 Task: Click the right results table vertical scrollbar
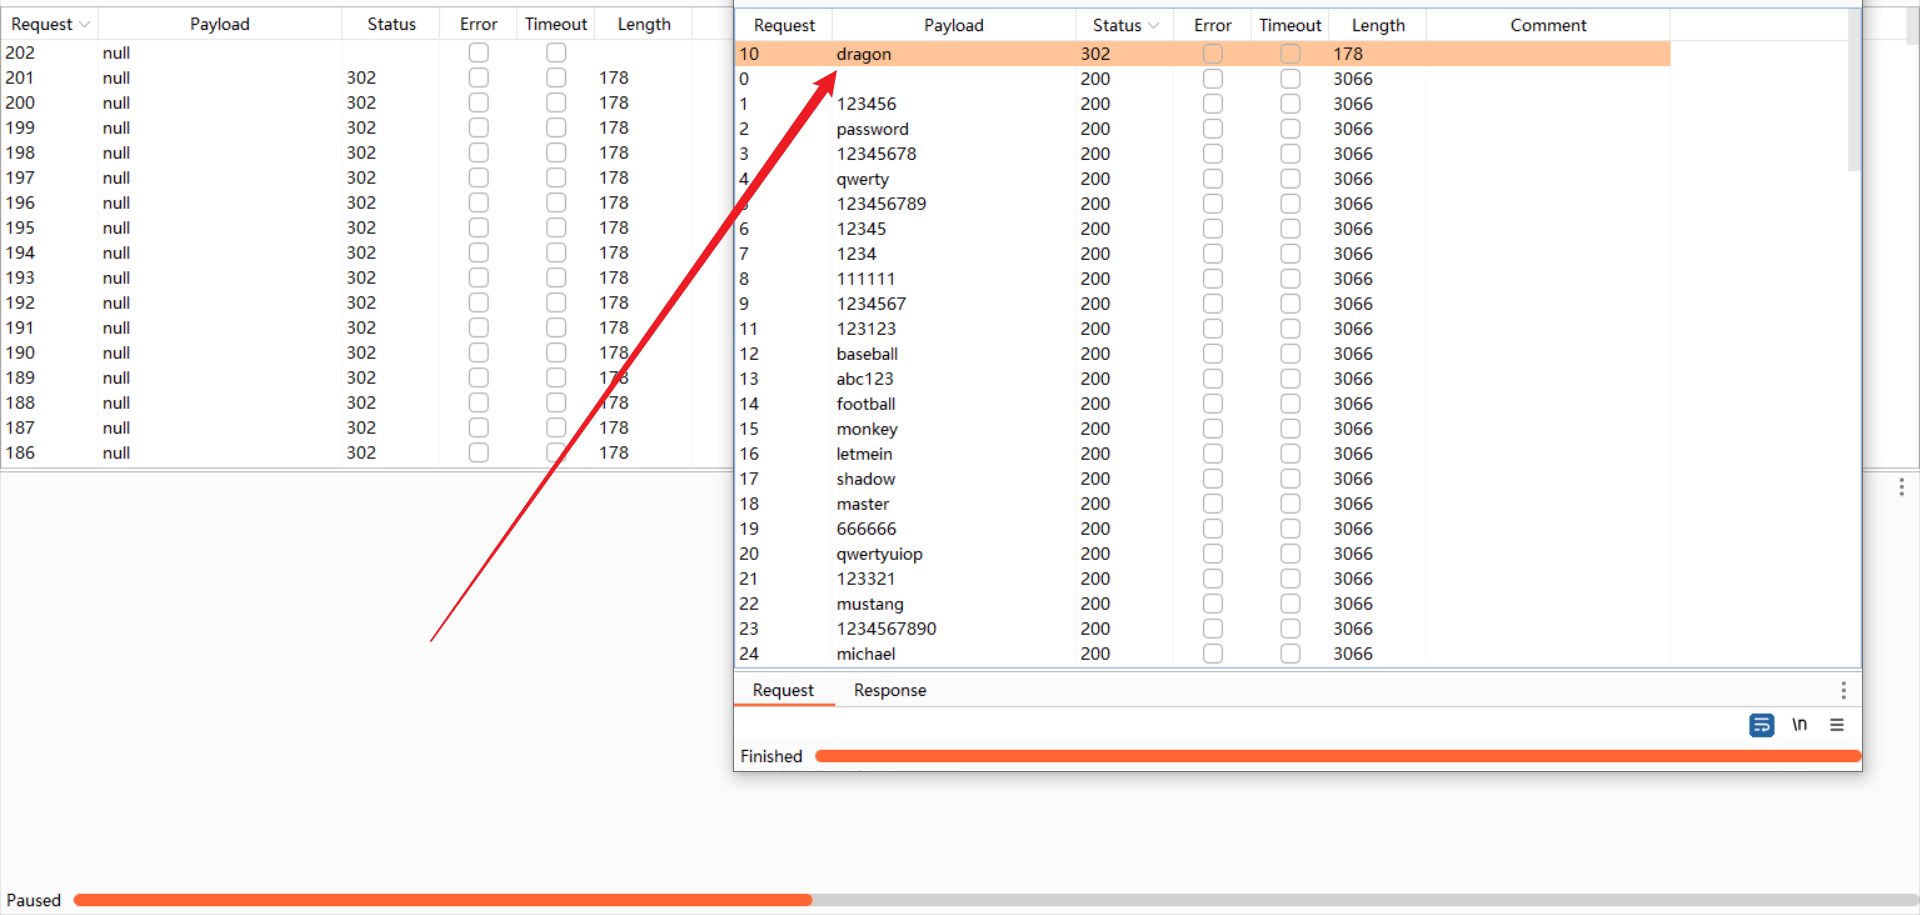(1853, 90)
